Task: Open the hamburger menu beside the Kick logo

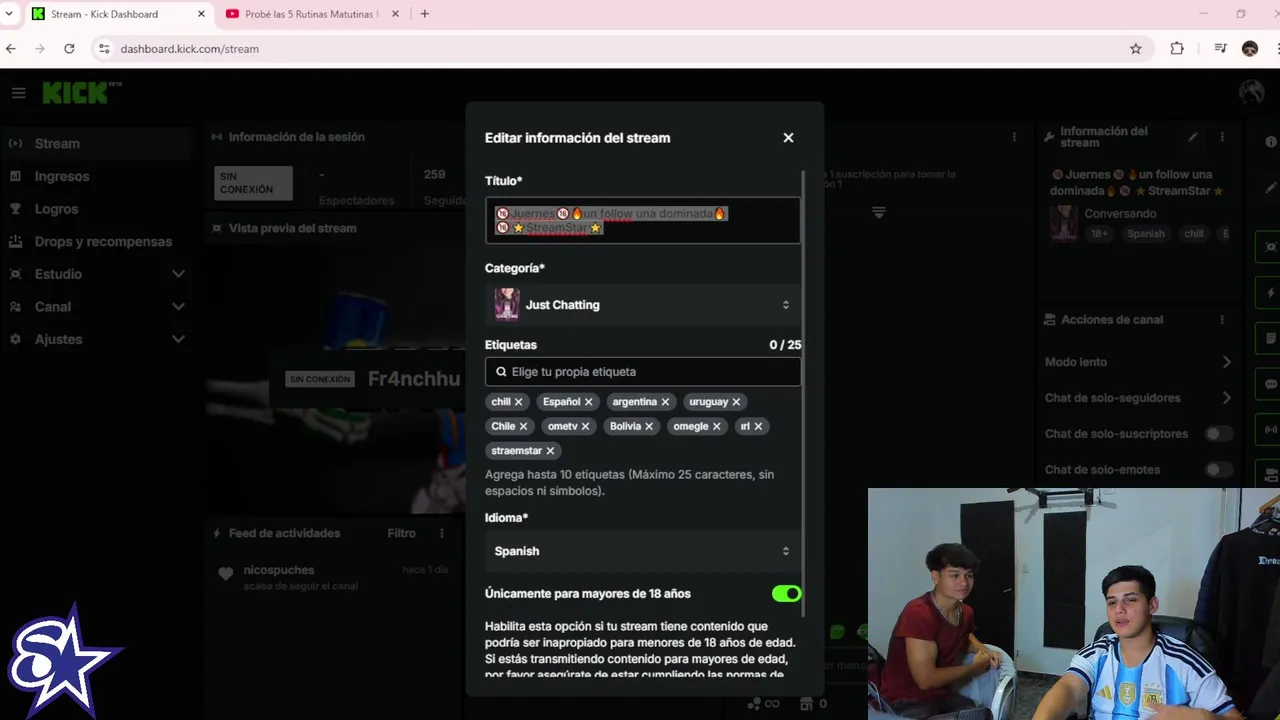Action: (18, 93)
